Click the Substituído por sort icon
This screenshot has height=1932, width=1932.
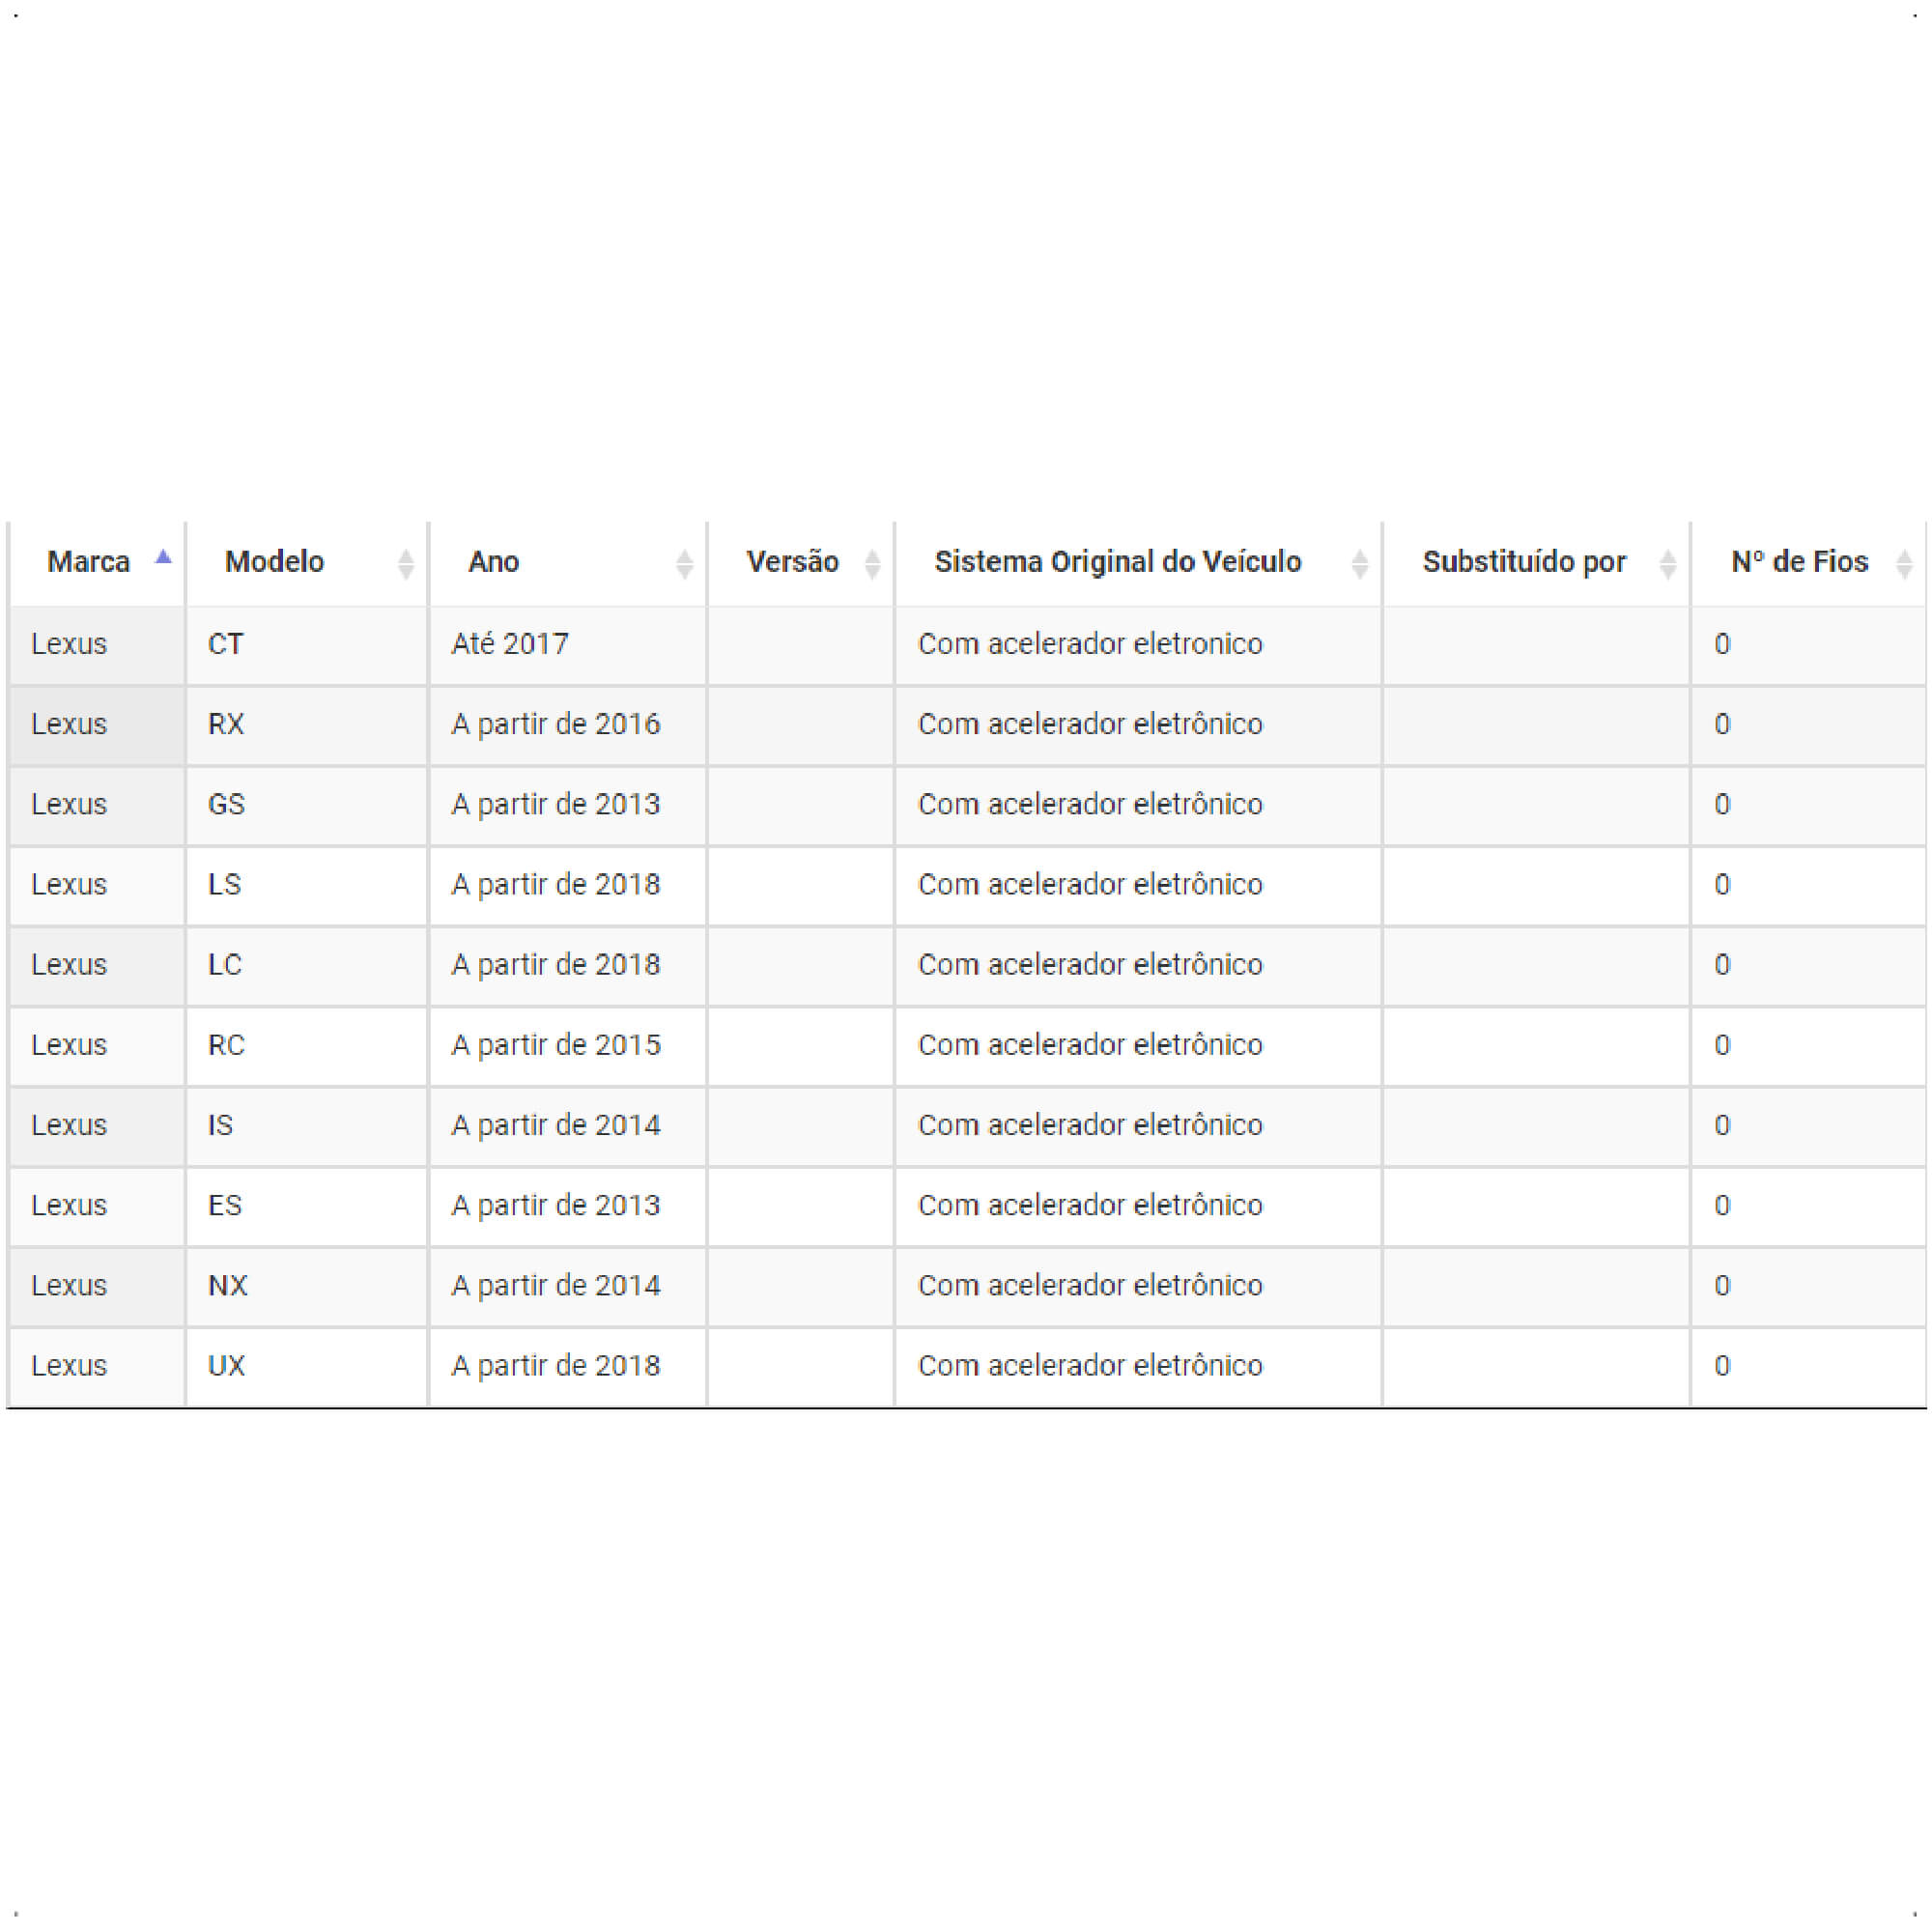pyautogui.click(x=1667, y=564)
